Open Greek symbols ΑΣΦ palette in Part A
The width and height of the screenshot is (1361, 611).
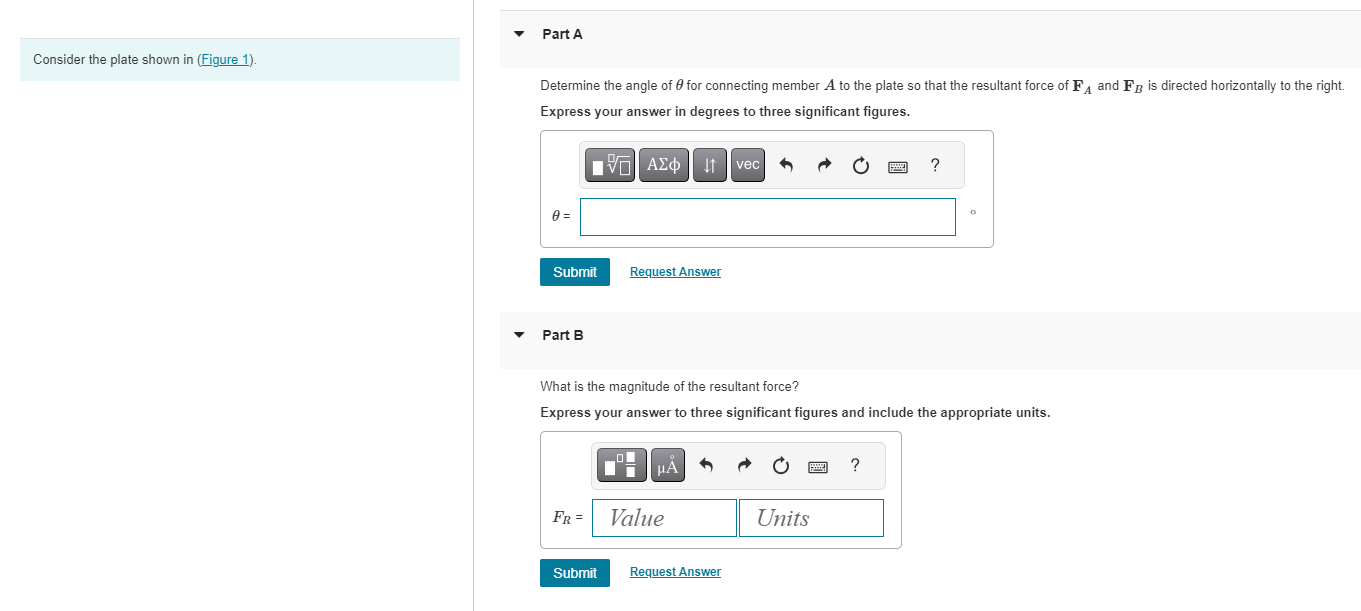(x=664, y=165)
